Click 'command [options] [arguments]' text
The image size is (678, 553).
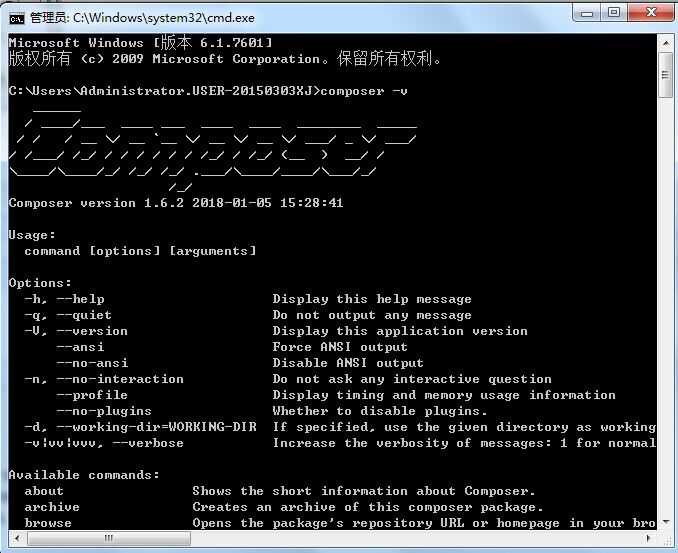click(x=141, y=251)
